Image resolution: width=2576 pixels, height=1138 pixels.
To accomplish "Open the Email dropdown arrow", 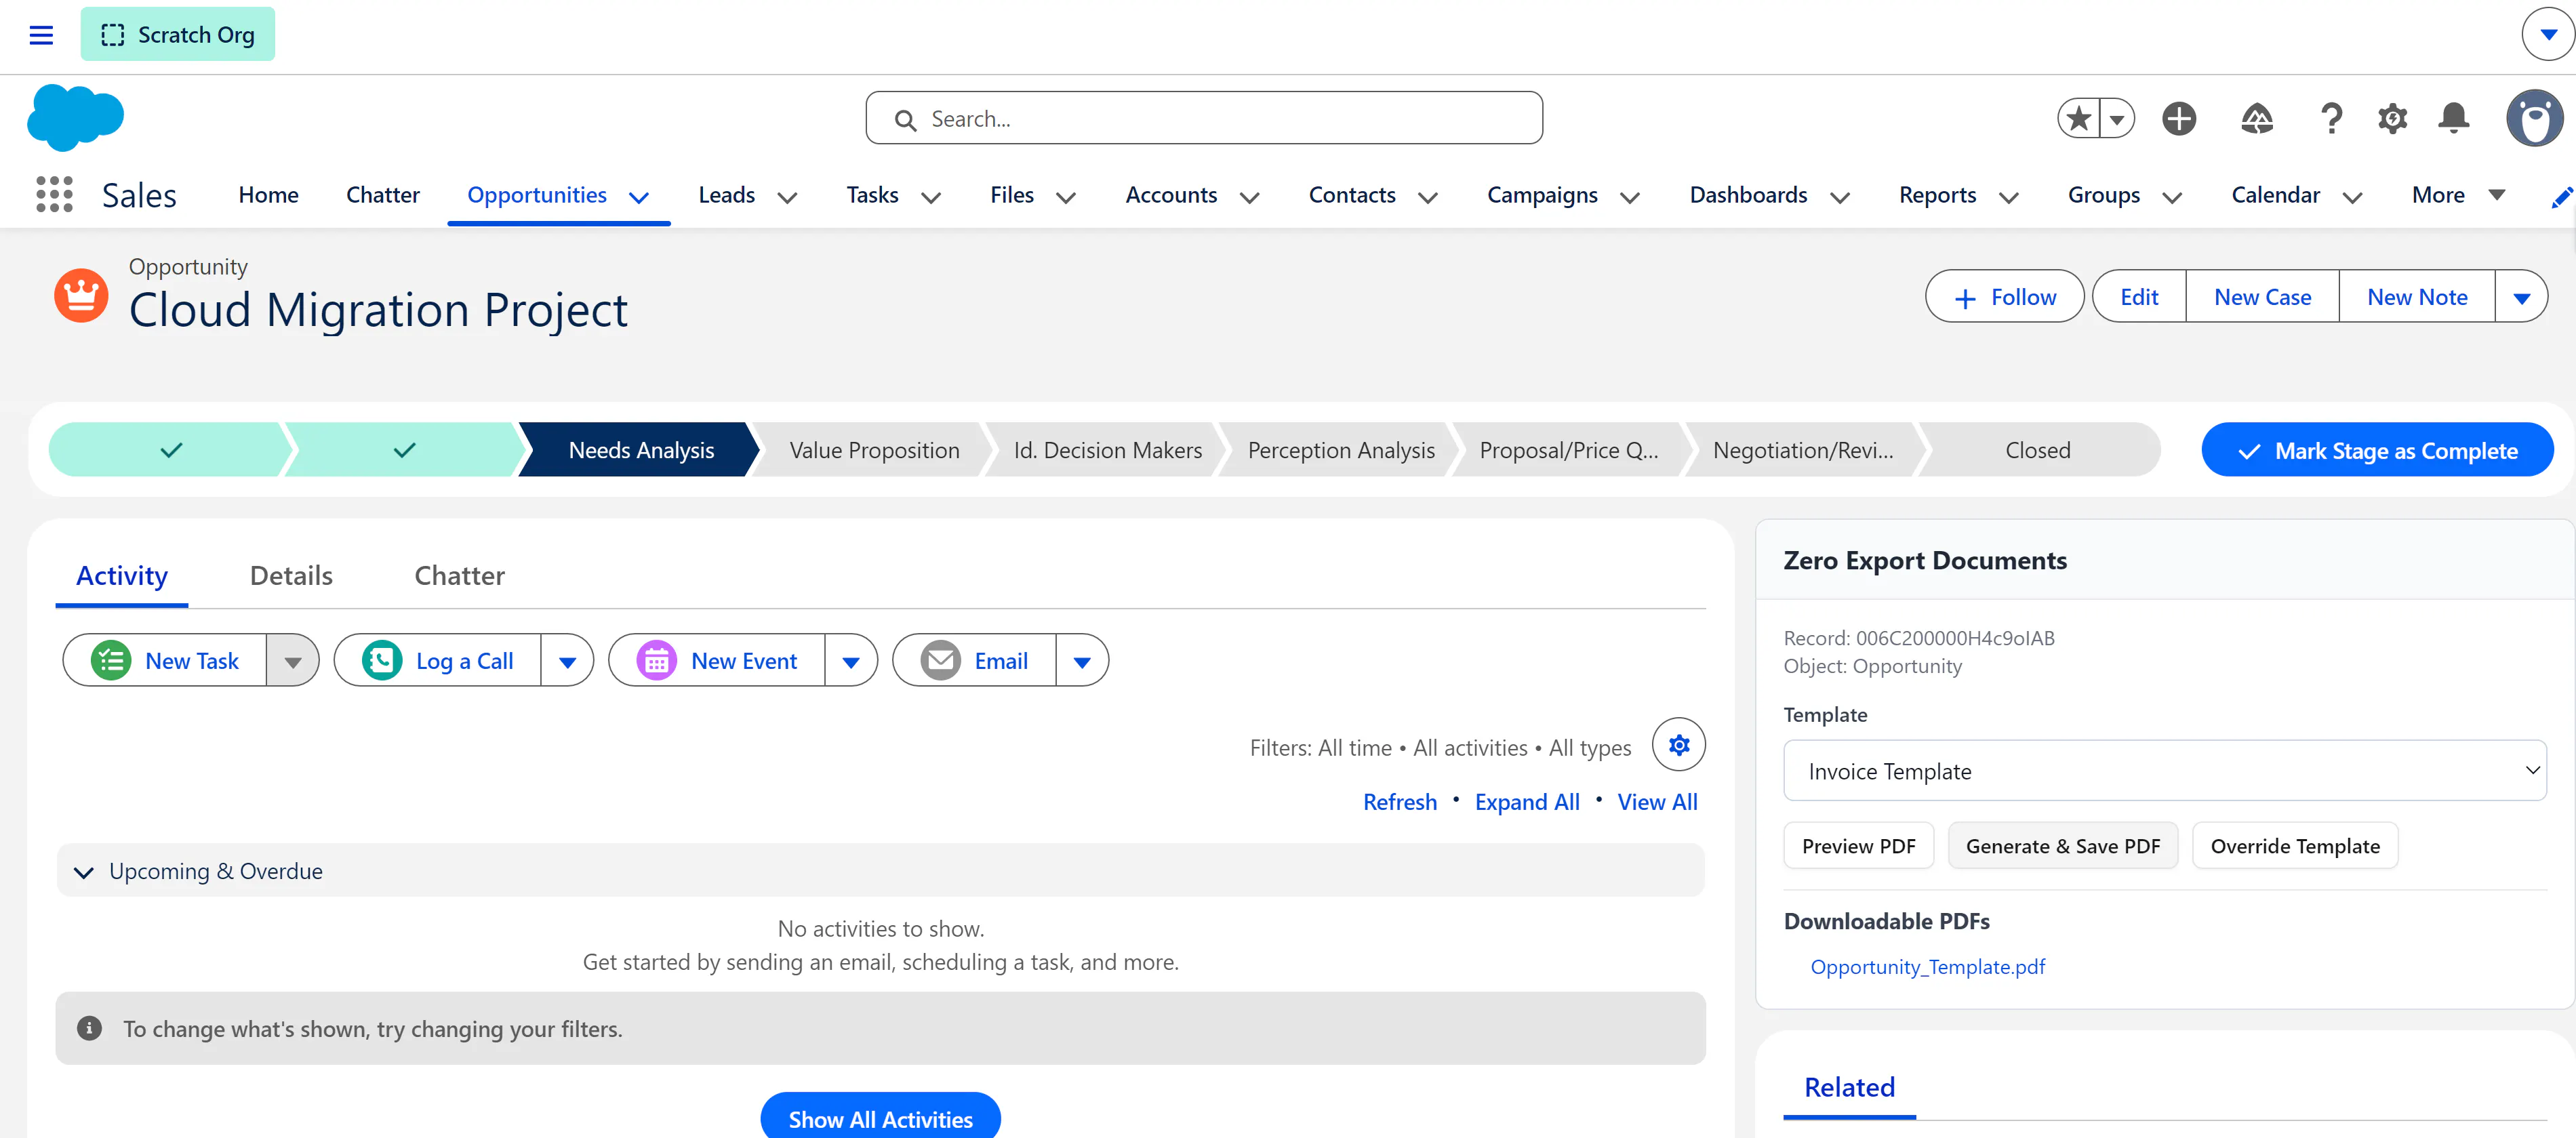I will click(1082, 660).
